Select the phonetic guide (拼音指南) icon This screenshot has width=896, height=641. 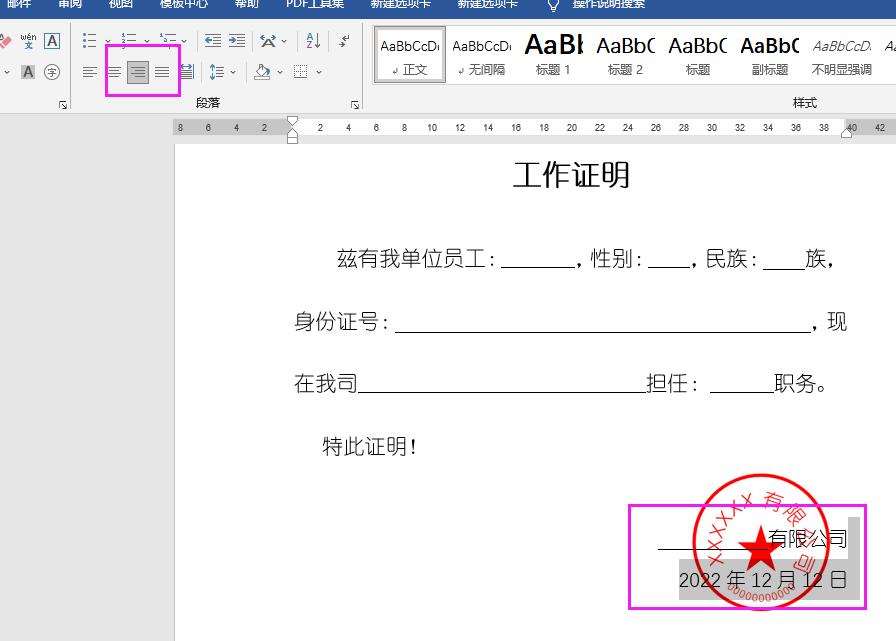(28, 42)
